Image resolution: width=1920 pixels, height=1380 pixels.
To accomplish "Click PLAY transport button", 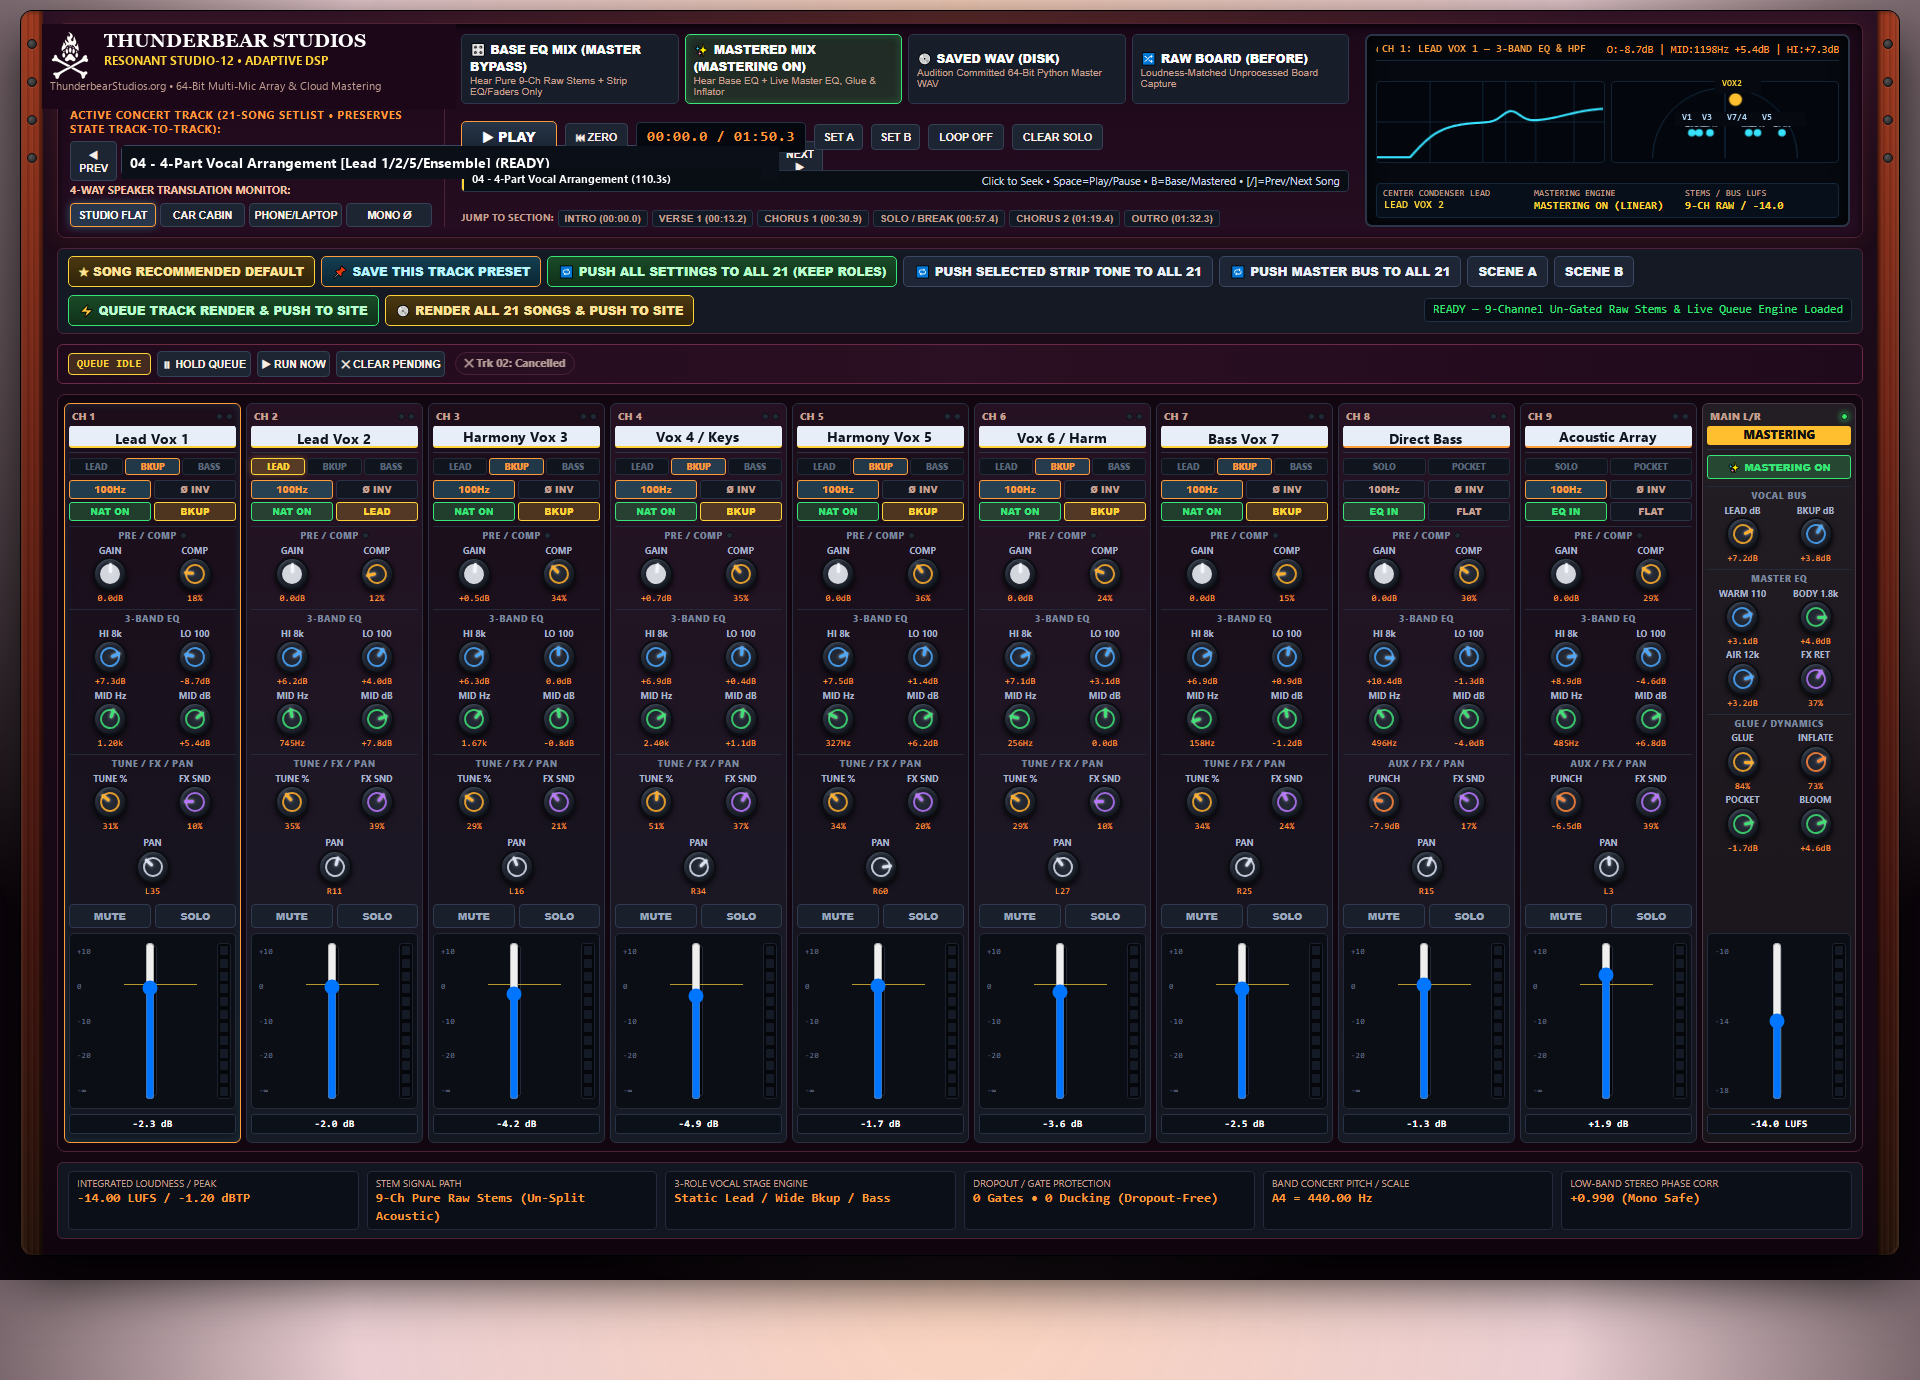I will pos(509,137).
